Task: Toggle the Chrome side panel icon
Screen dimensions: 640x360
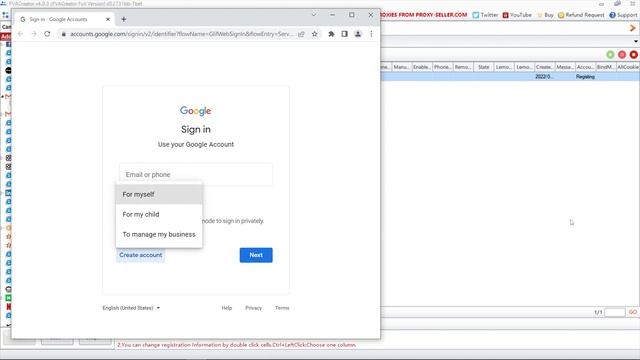Action: point(344,34)
